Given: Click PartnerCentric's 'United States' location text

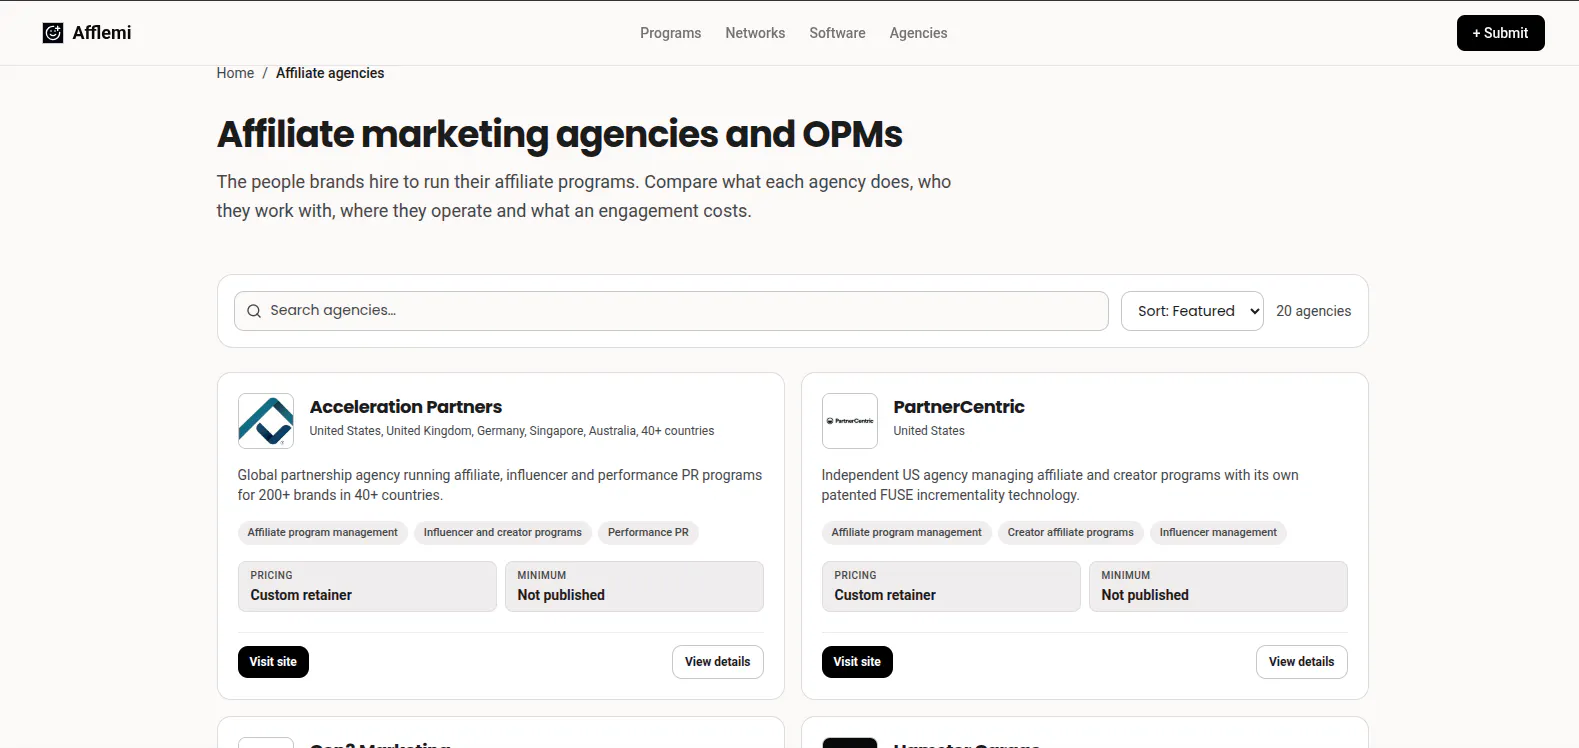Looking at the screenshot, I should pyautogui.click(x=929, y=431).
